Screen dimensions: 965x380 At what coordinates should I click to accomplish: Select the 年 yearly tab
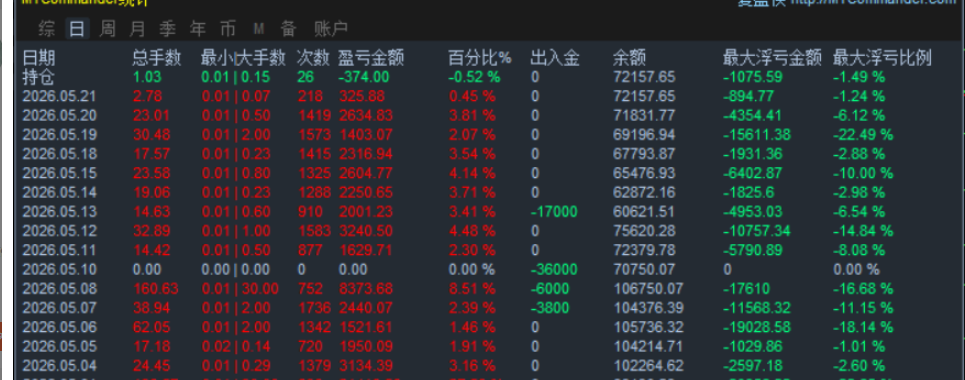pyautogui.click(x=198, y=28)
